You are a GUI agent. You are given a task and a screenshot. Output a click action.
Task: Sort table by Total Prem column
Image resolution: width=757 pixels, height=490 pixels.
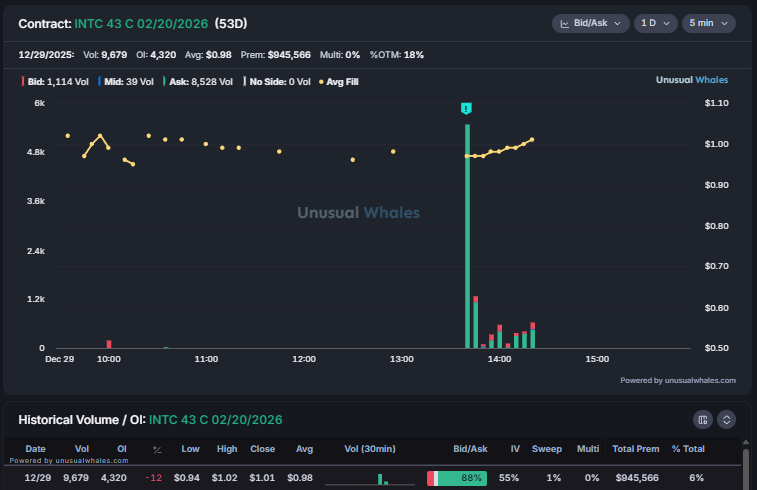click(x=635, y=449)
